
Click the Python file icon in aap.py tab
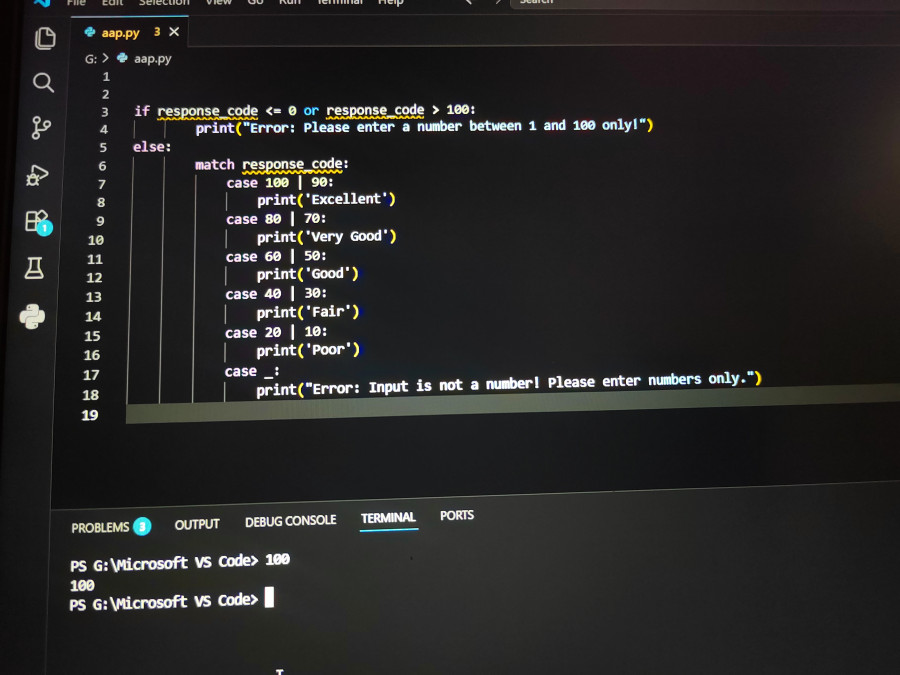click(x=90, y=32)
